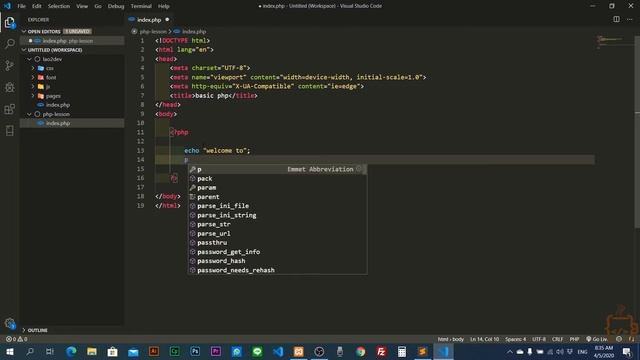Open the Search view in the activity bar

tap(9, 44)
